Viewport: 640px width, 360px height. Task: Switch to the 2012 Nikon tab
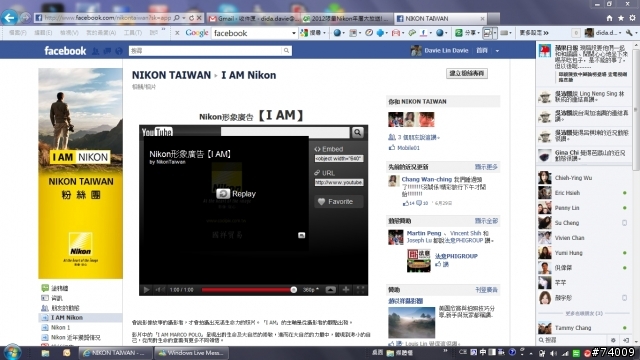click(x=347, y=18)
